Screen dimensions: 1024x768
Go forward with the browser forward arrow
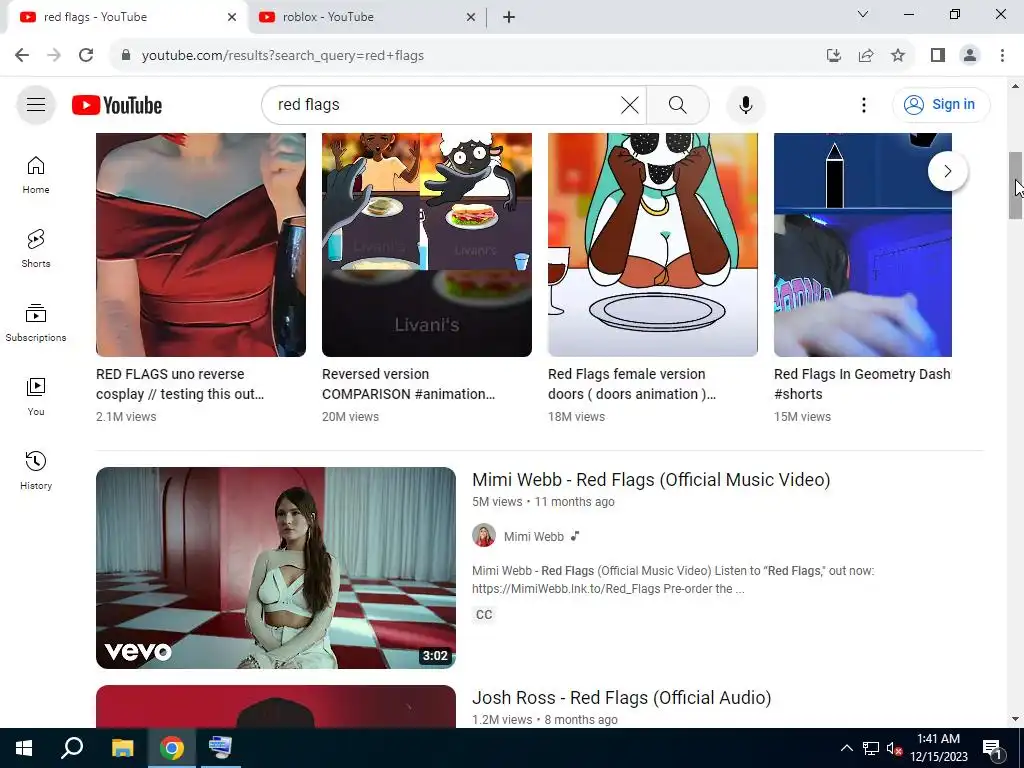click(x=54, y=56)
